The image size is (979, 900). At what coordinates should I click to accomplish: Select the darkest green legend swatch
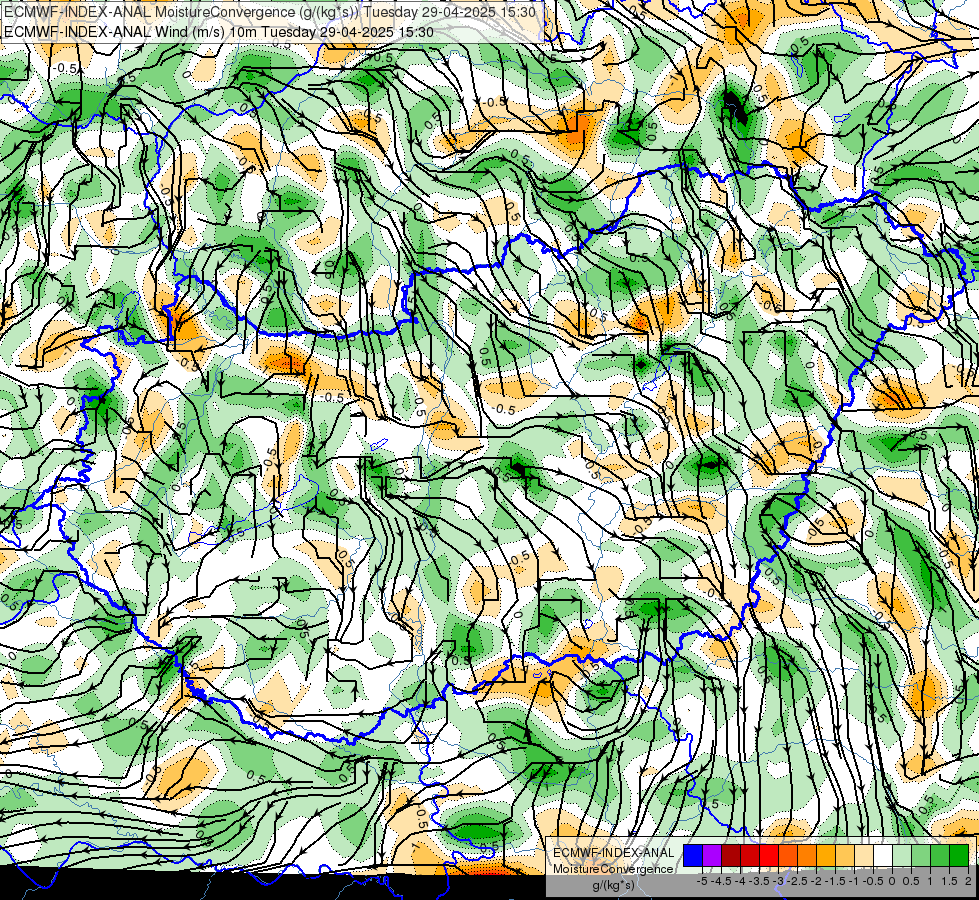point(959,855)
